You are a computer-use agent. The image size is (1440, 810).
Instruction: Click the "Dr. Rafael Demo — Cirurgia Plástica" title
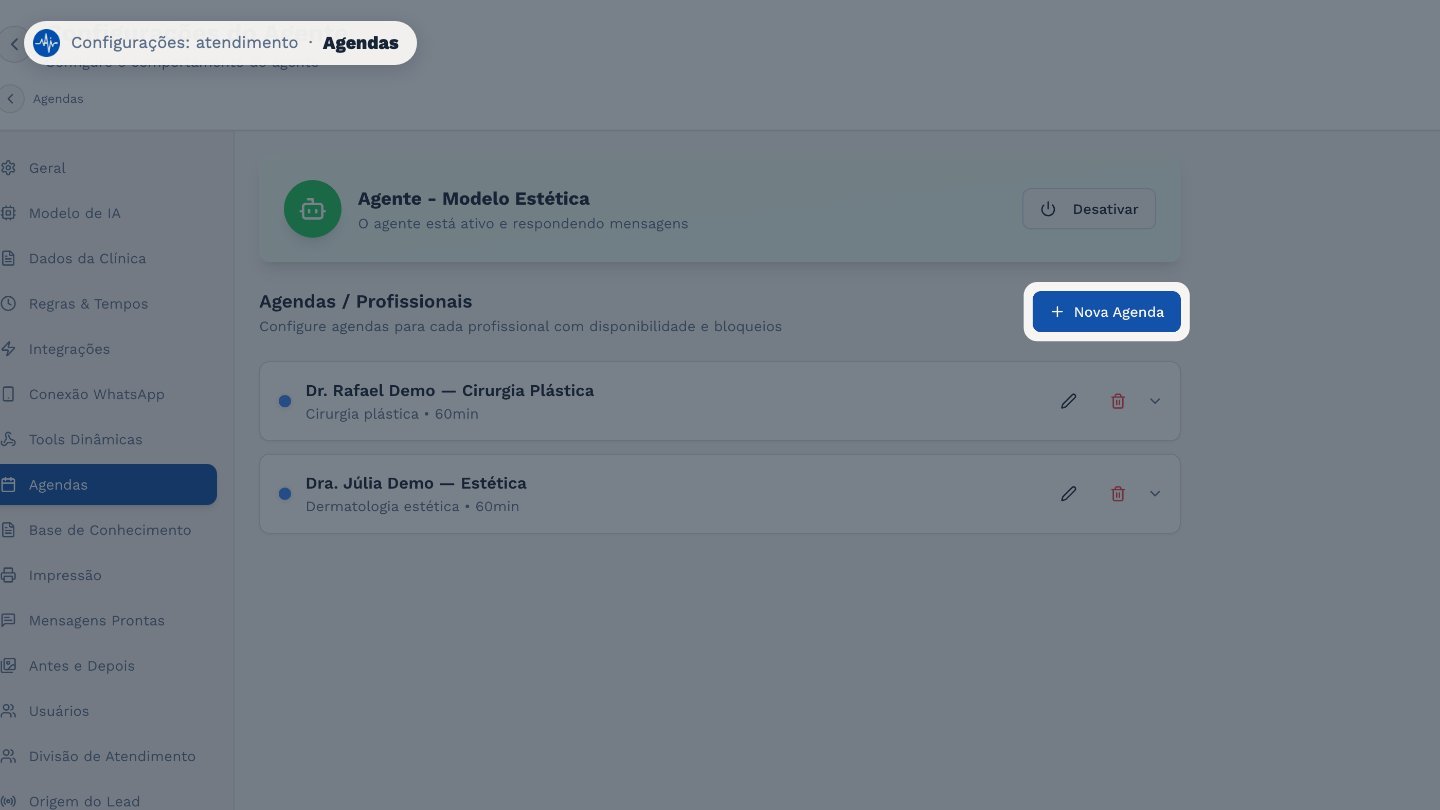(x=450, y=390)
